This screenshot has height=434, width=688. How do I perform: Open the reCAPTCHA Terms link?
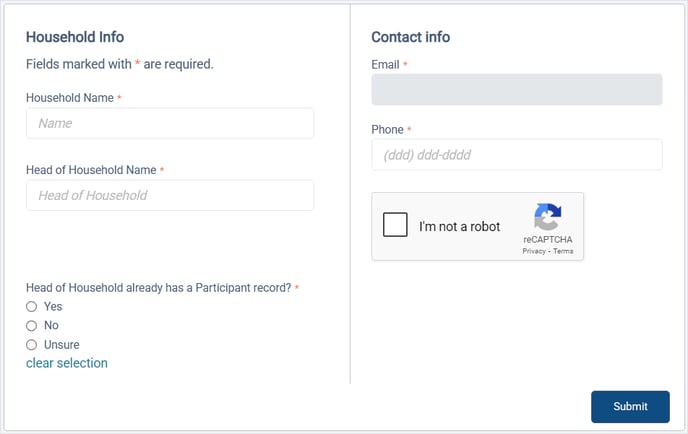[563, 251]
